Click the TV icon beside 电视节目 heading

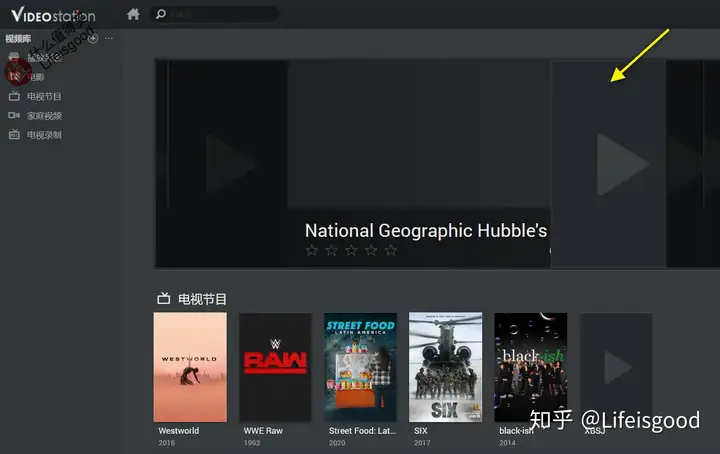[x=163, y=299]
